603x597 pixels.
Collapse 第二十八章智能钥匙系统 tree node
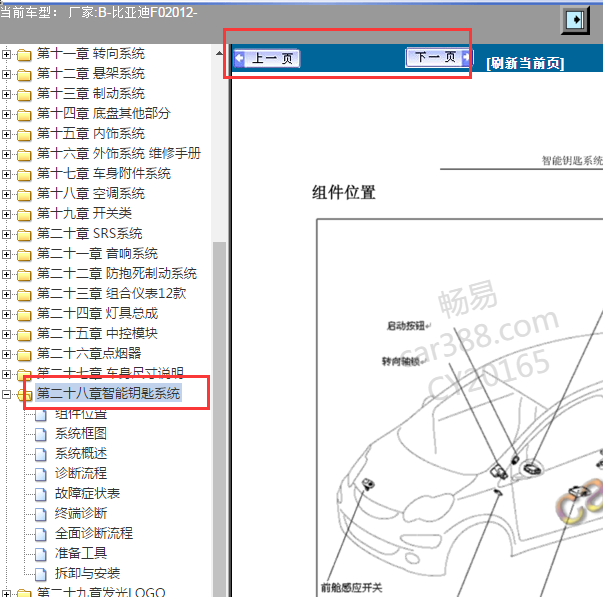pyautogui.click(x=7, y=394)
